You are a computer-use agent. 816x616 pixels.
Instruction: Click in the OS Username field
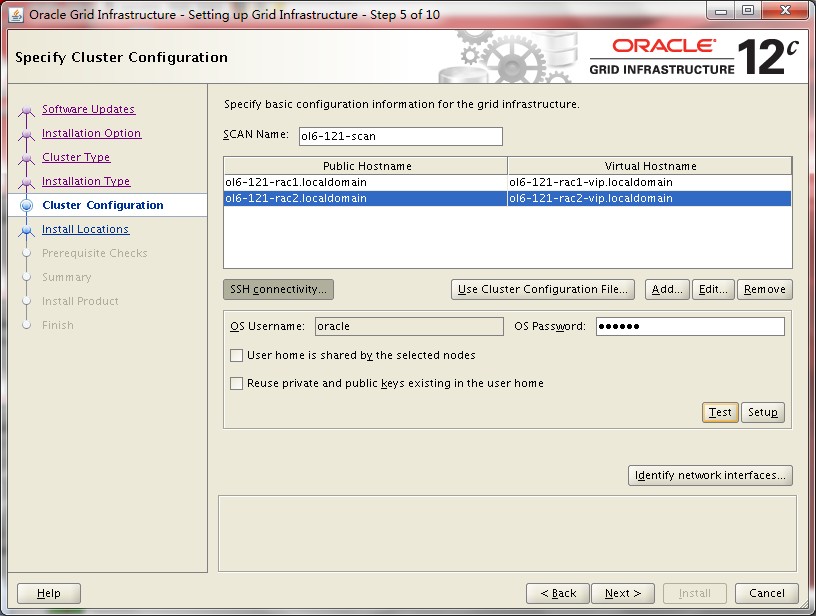409,326
